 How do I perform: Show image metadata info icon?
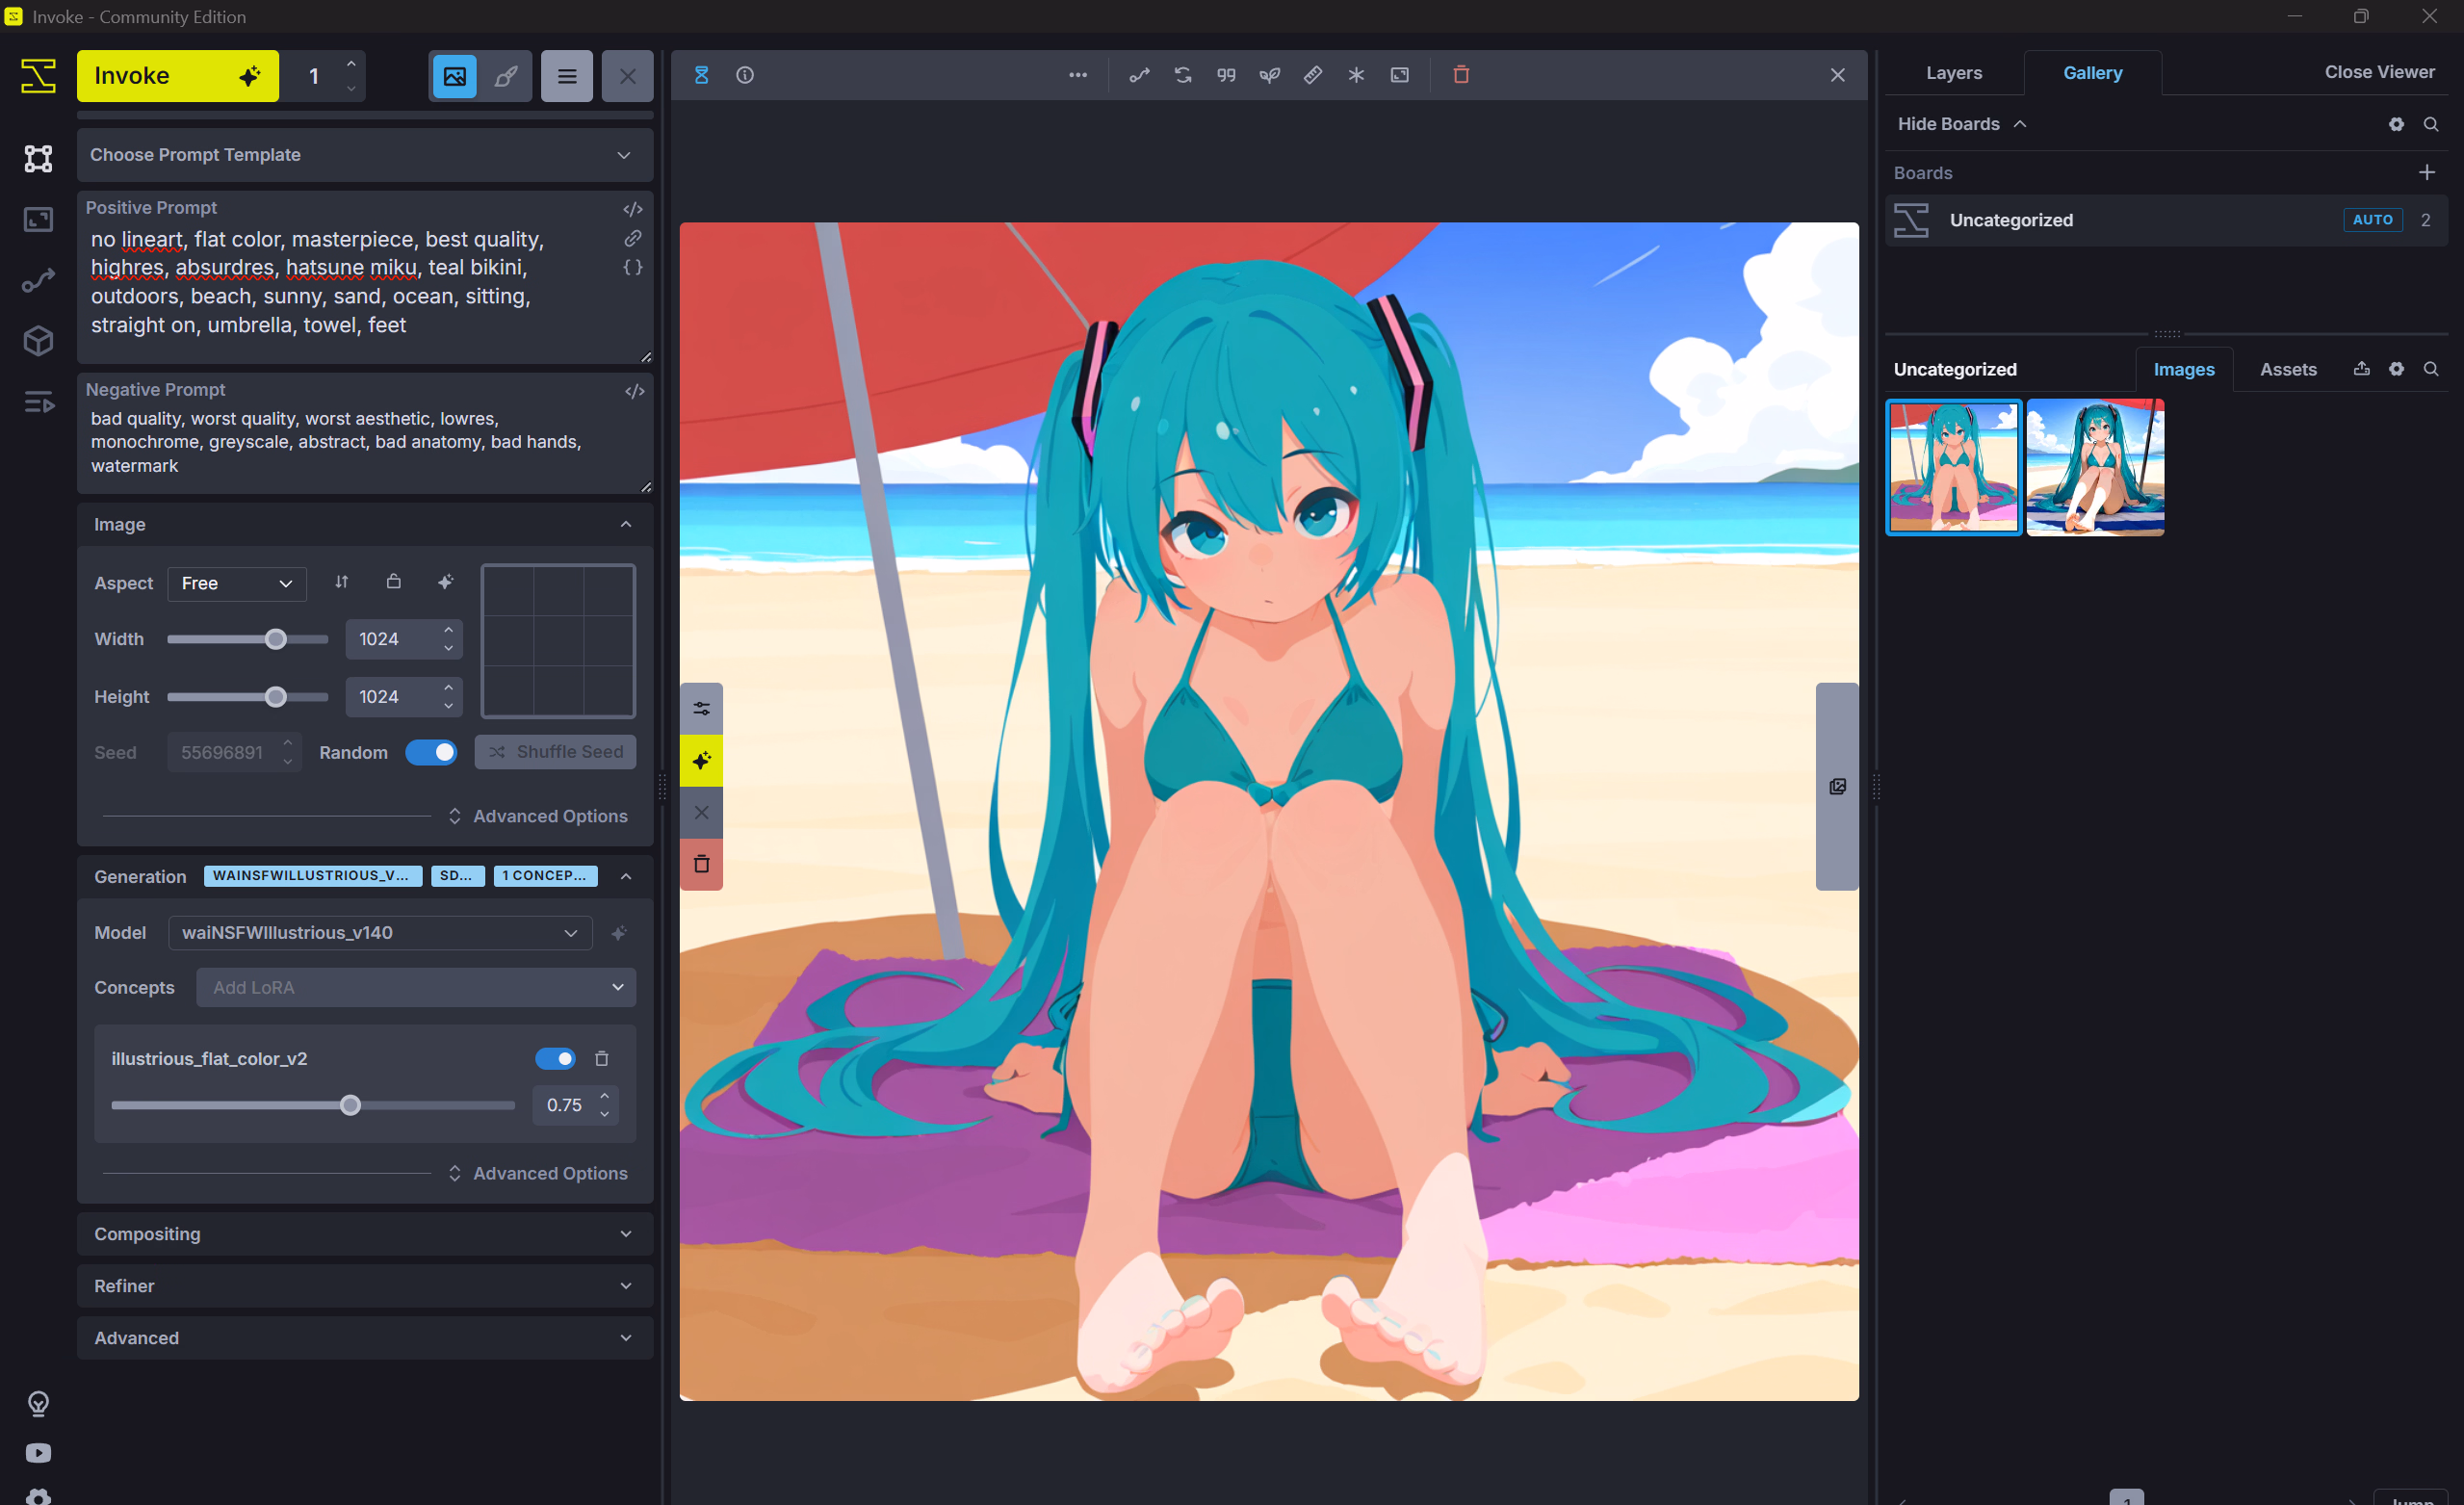point(745,75)
